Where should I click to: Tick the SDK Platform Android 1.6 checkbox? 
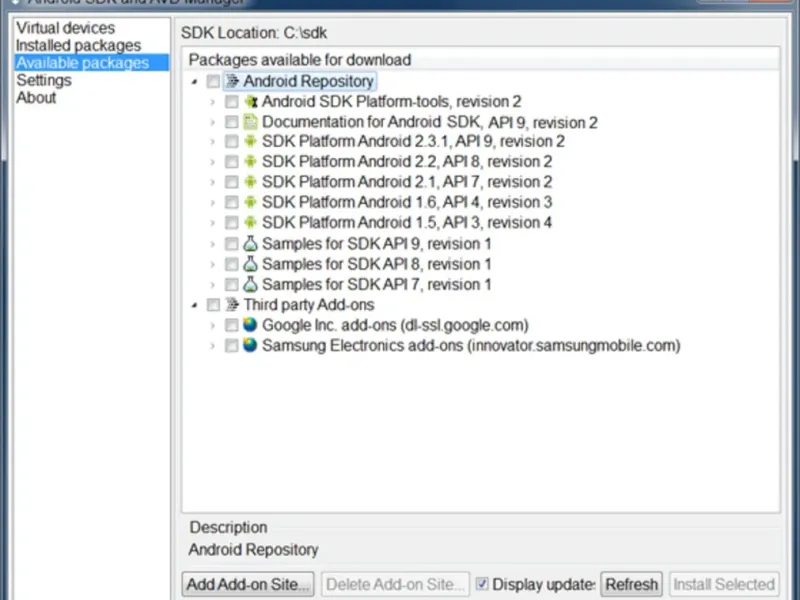coord(232,203)
